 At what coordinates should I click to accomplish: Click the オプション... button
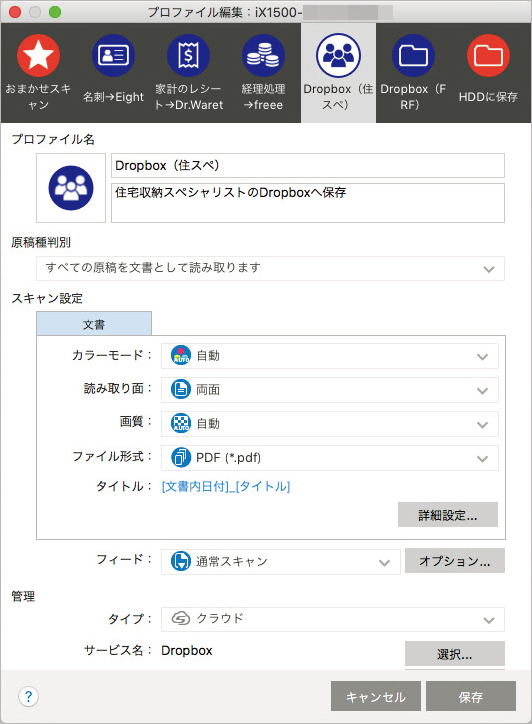455,561
